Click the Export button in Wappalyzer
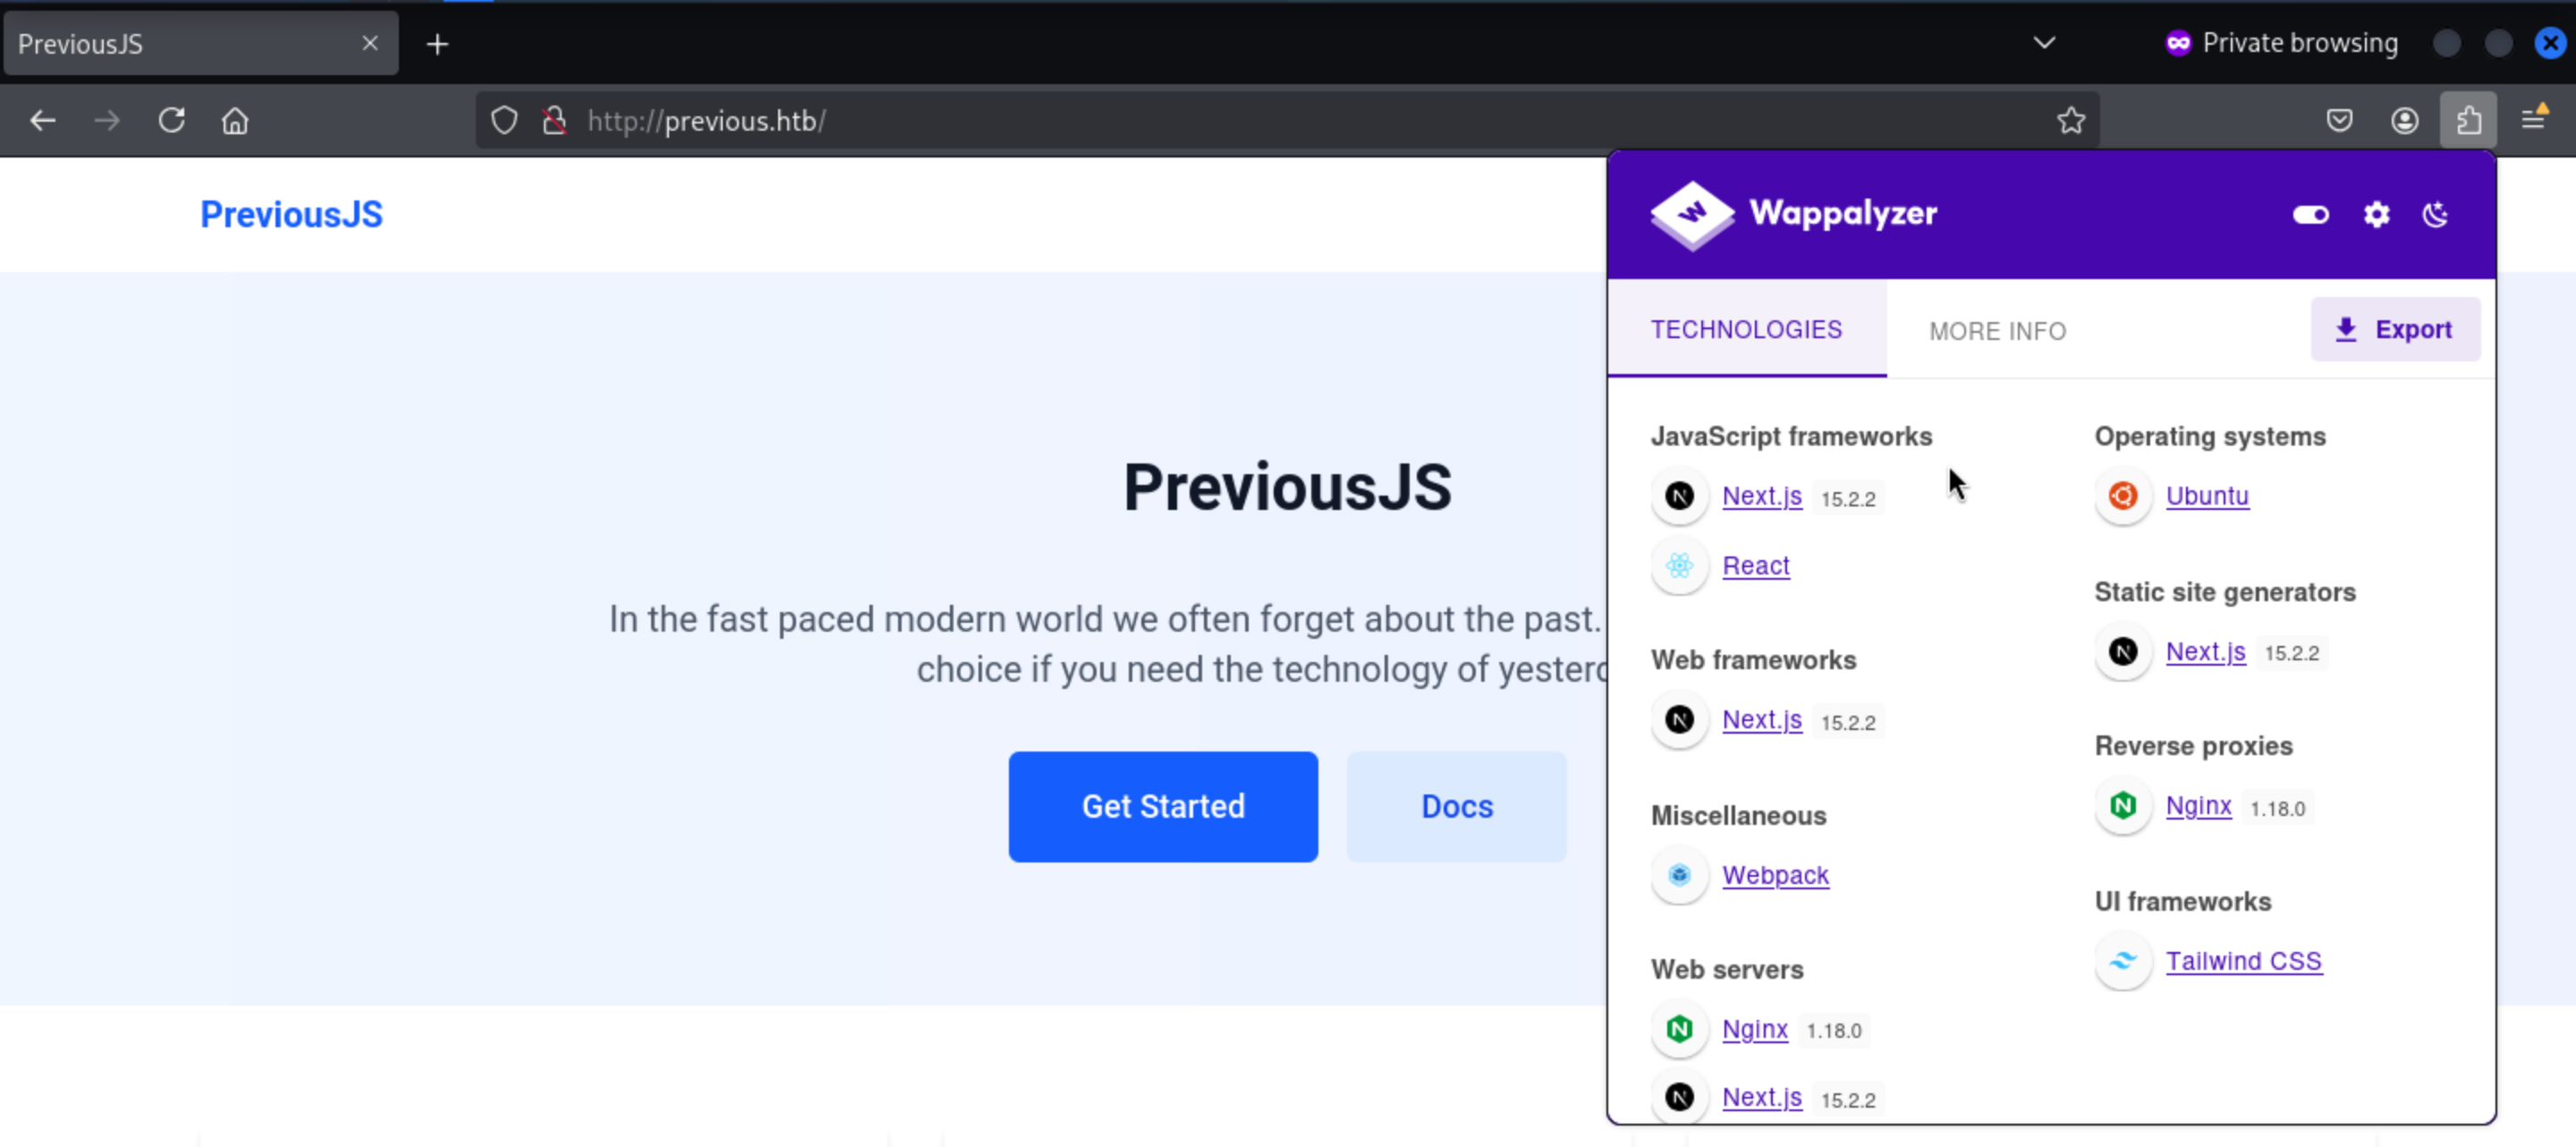The height and width of the screenshot is (1147, 2576). coord(2394,330)
